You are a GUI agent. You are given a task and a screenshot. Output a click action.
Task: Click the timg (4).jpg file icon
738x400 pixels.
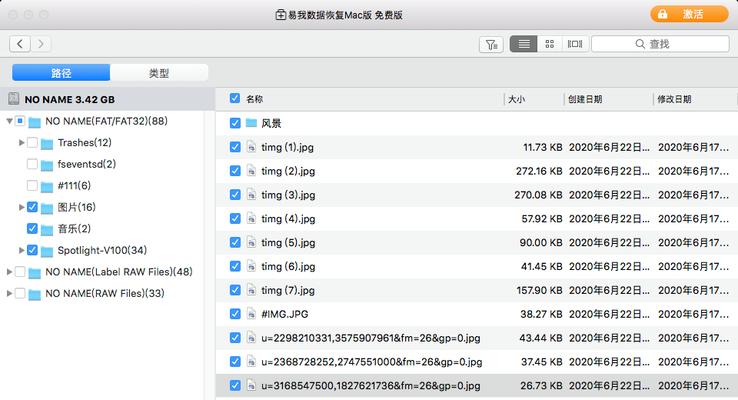[x=251, y=218]
